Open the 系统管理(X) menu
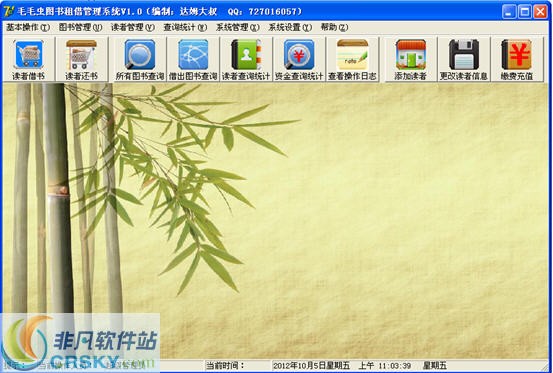 [238, 27]
